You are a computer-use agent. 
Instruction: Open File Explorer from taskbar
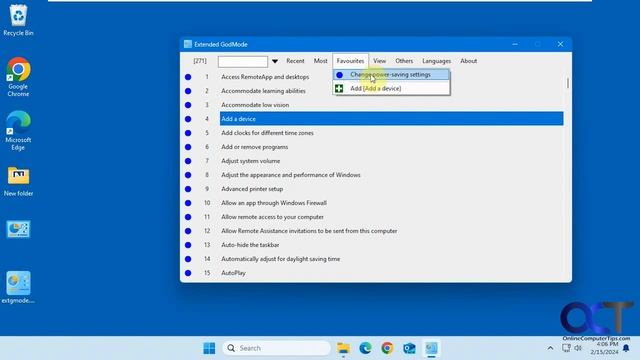coord(343,348)
